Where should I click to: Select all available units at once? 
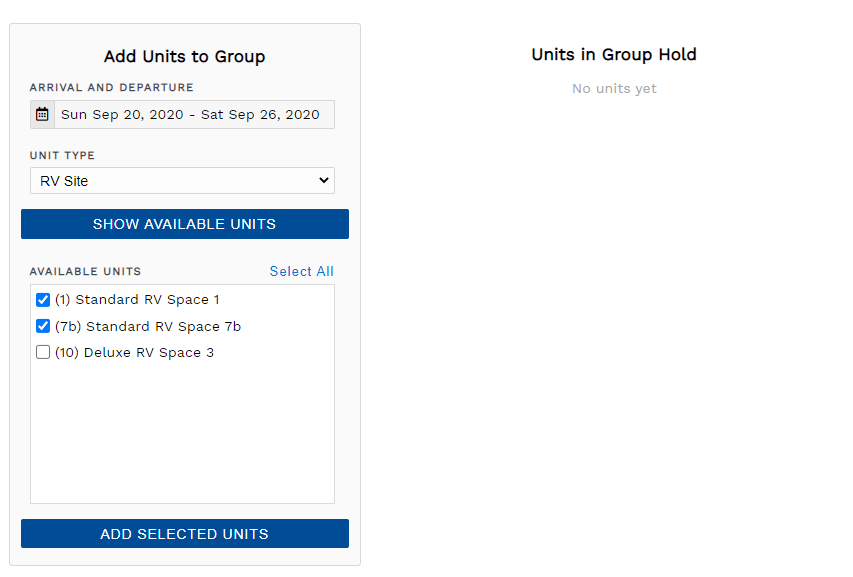(x=301, y=271)
